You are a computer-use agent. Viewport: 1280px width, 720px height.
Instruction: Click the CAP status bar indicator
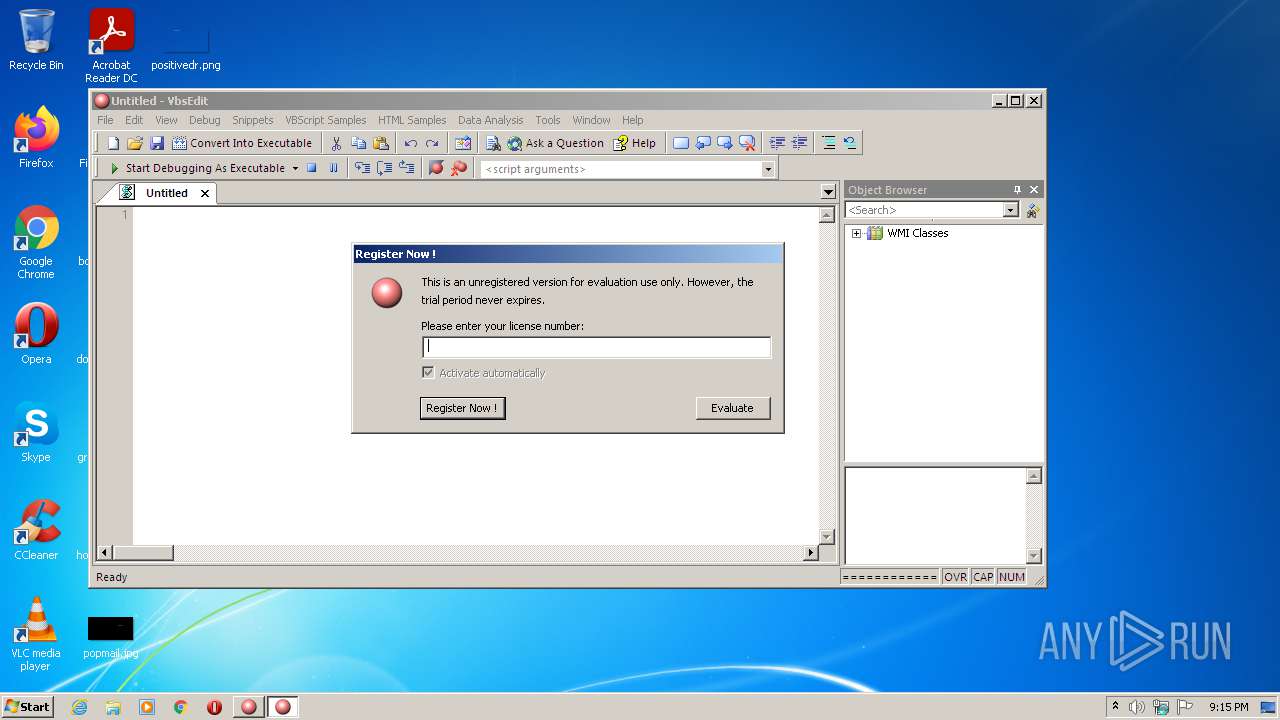(x=983, y=577)
